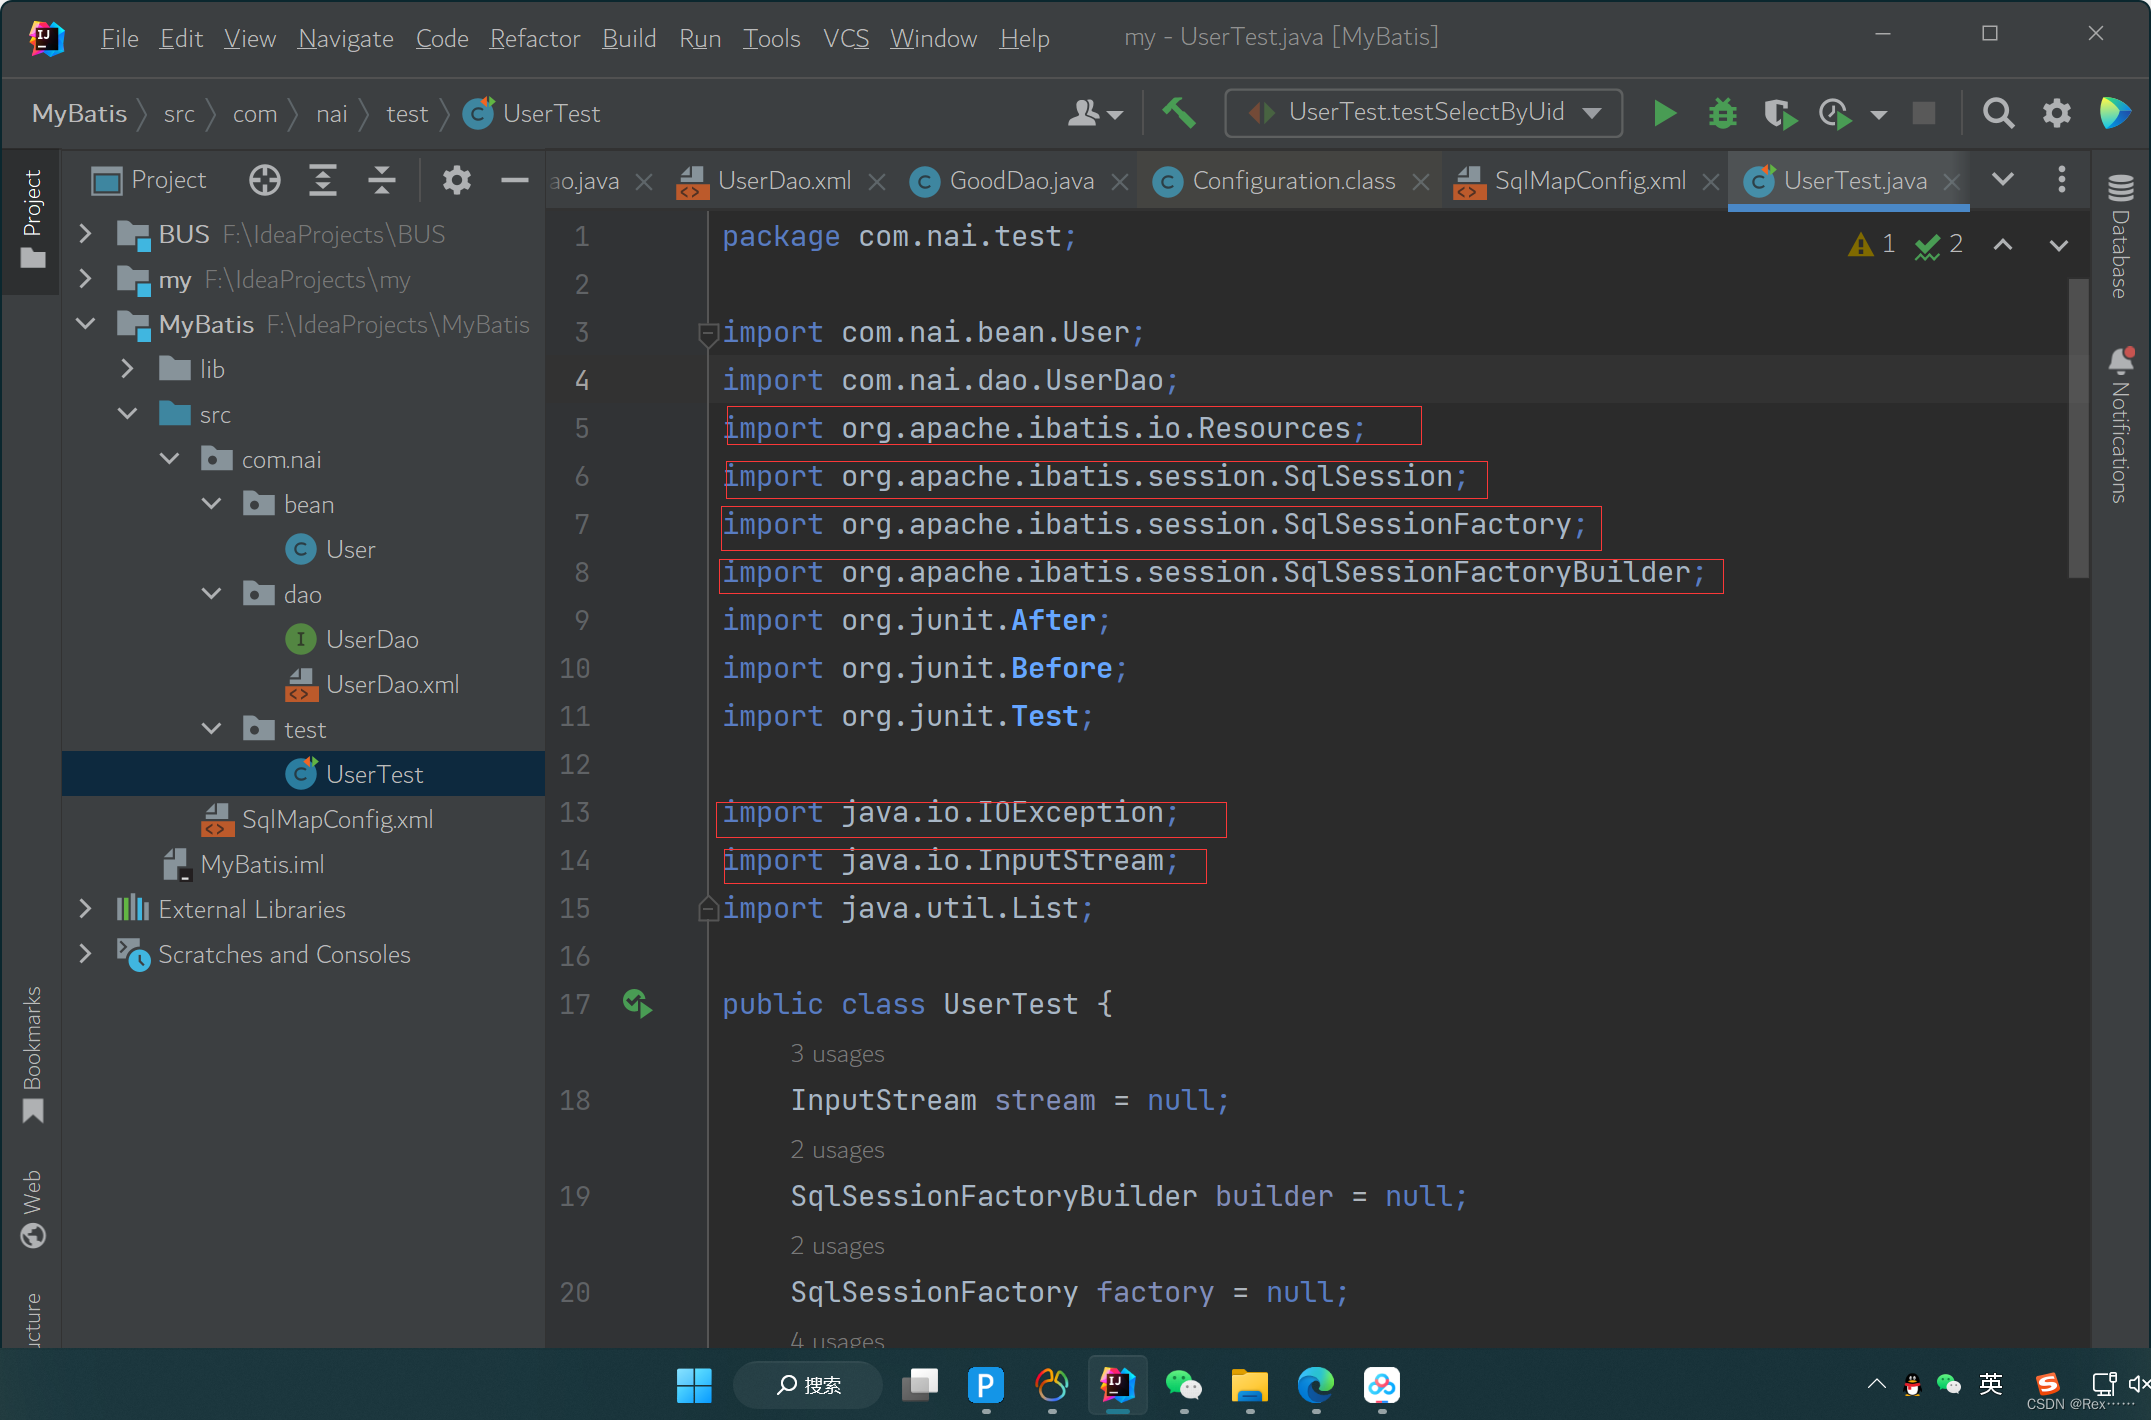Click Collapse All icon in Project panel
The width and height of the screenshot is (2151, 1420).
pyautogui.click(x=382, y=180)
